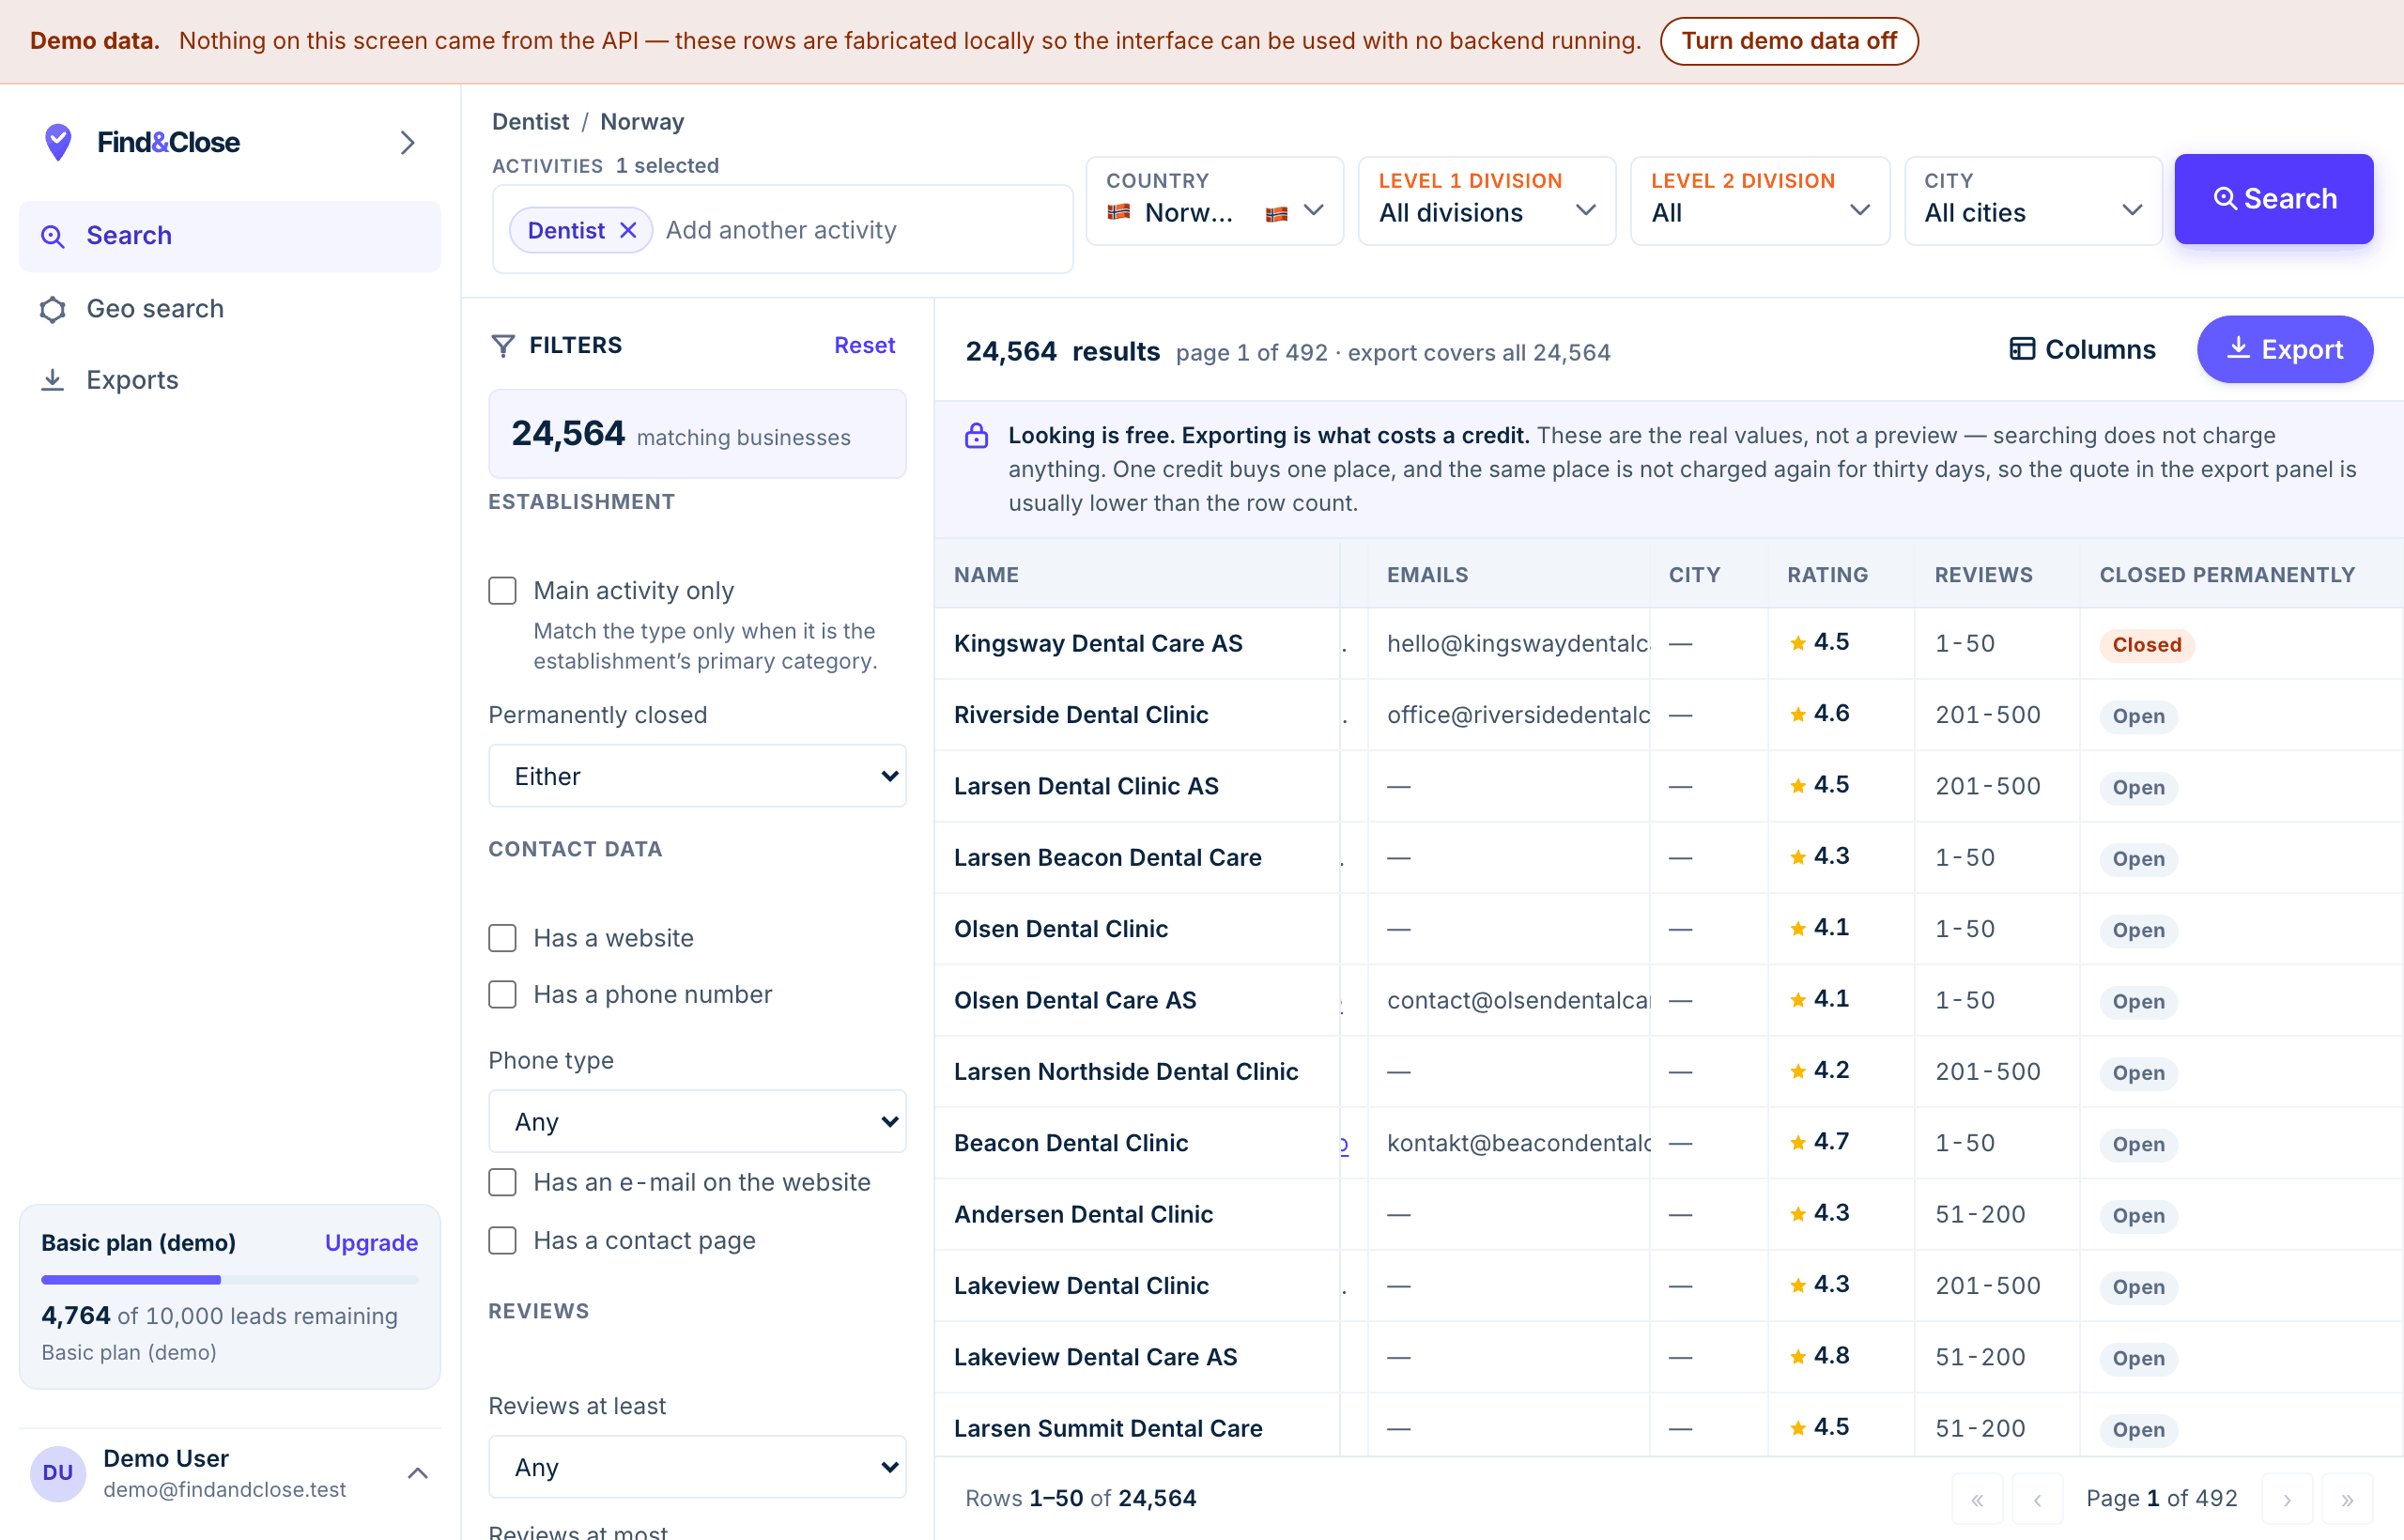Jump to last page with double-right arrow
2404x1540 pixels.
click(2347, 1499)
